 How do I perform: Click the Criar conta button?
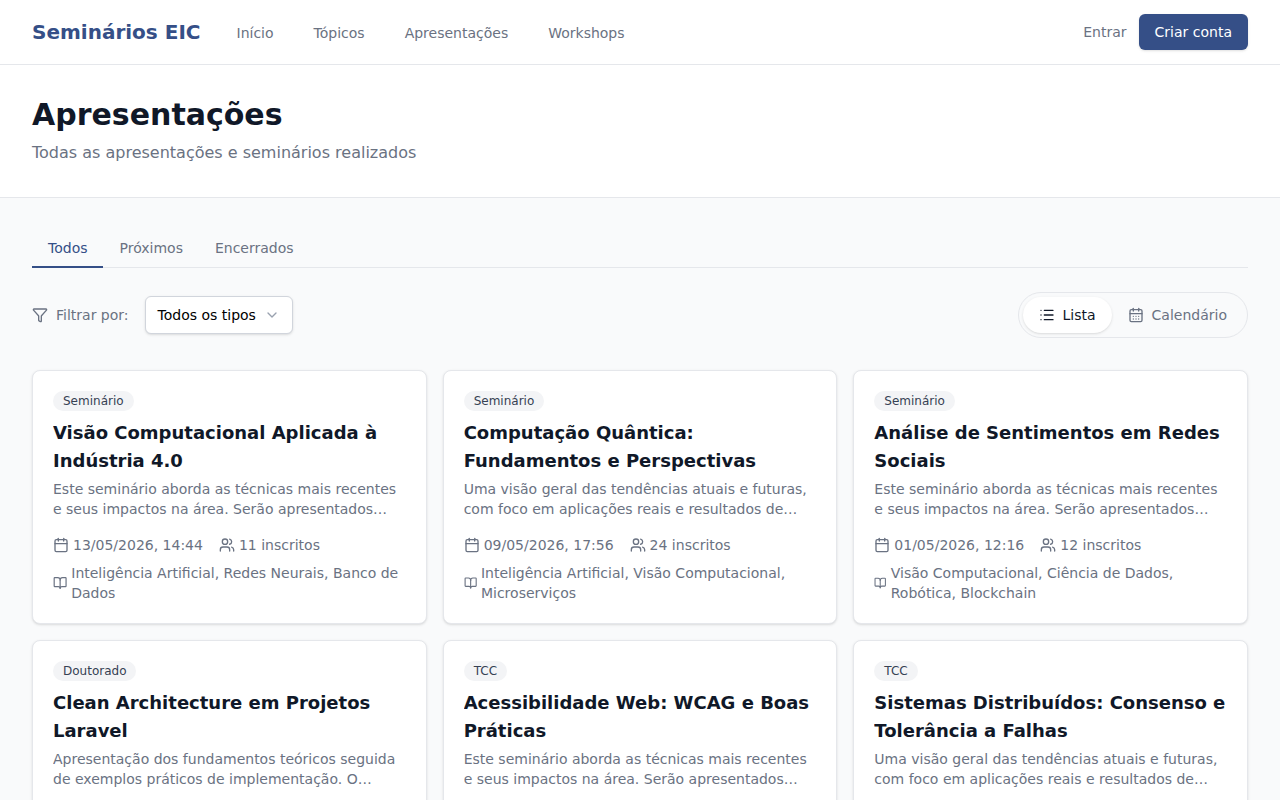coord(1193,32)
